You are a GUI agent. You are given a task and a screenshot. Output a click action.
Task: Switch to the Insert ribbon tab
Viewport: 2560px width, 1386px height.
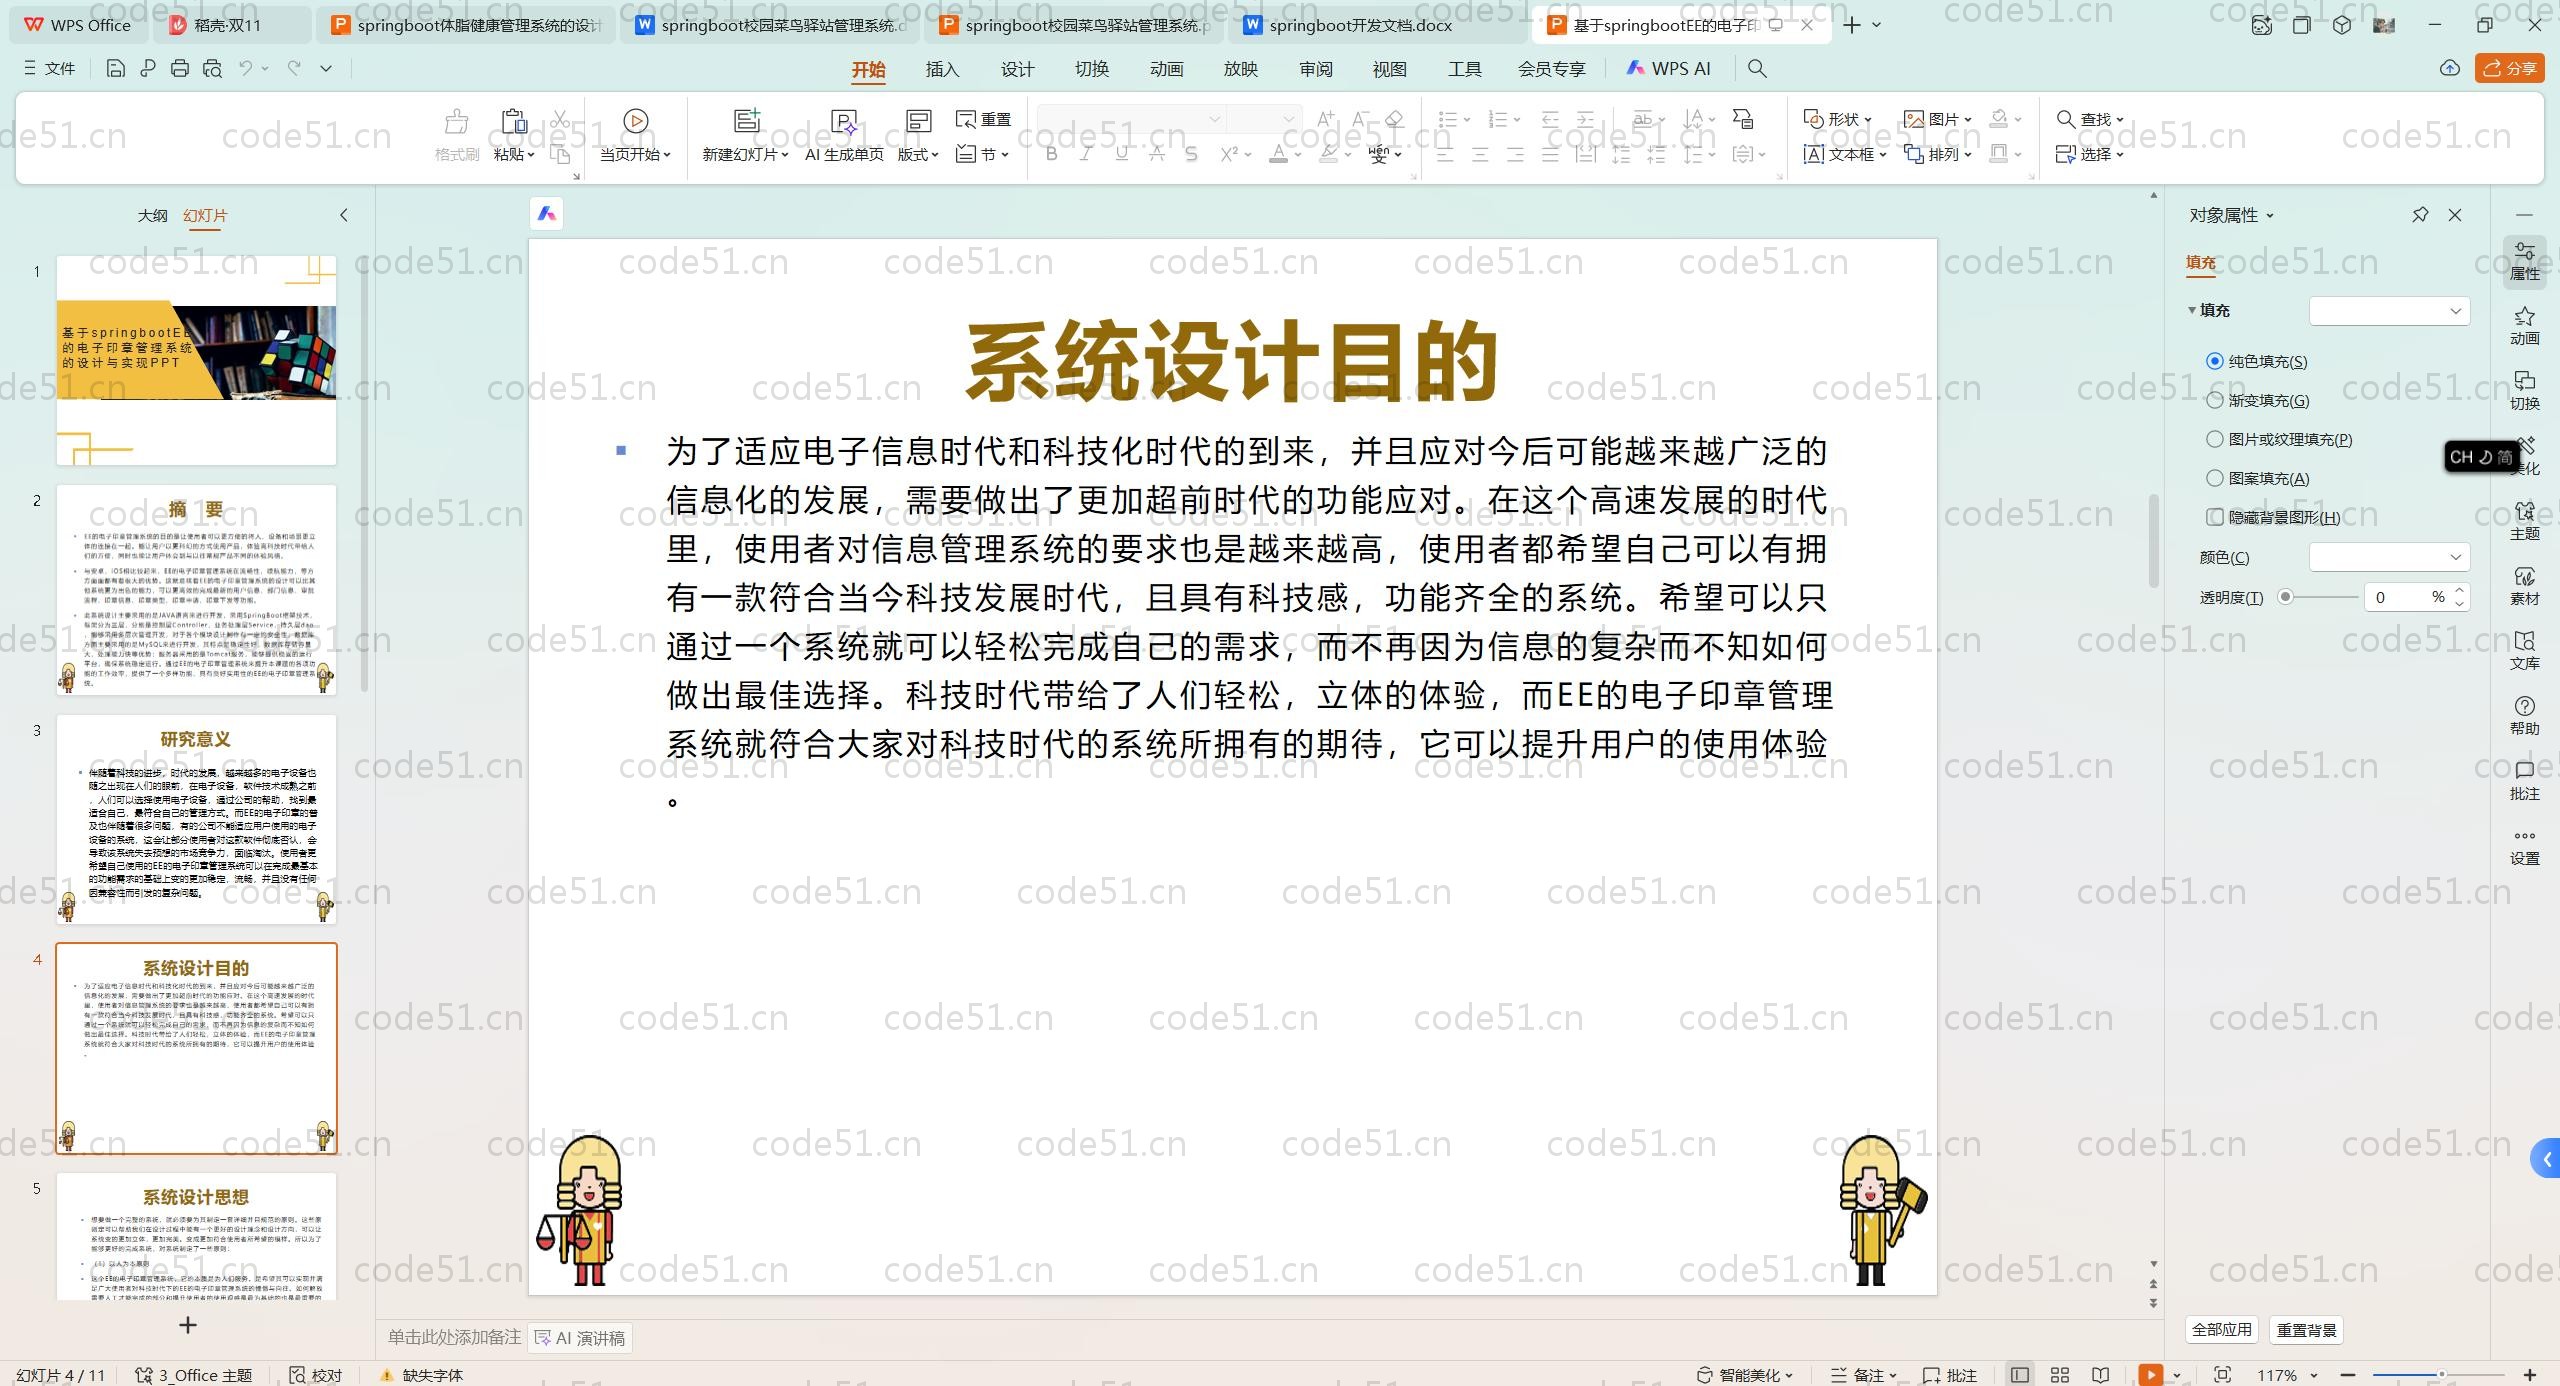click(x=942, y=69)
